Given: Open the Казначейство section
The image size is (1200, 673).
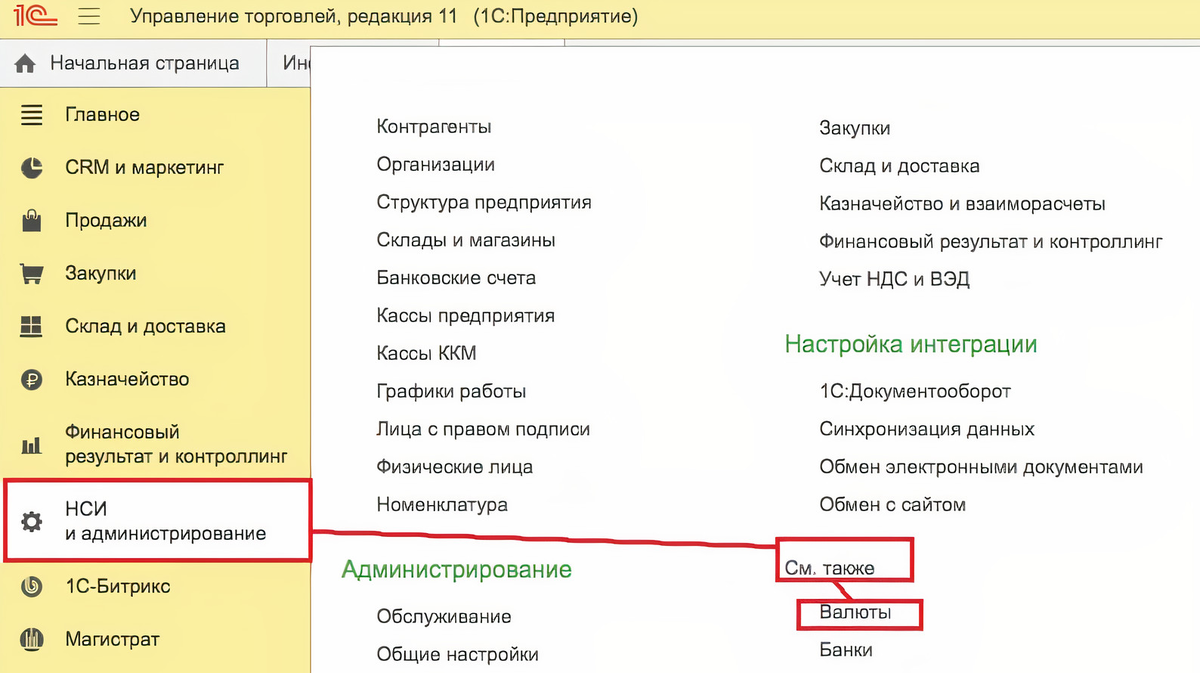Looking at the screenshot, I should [127, 380].
